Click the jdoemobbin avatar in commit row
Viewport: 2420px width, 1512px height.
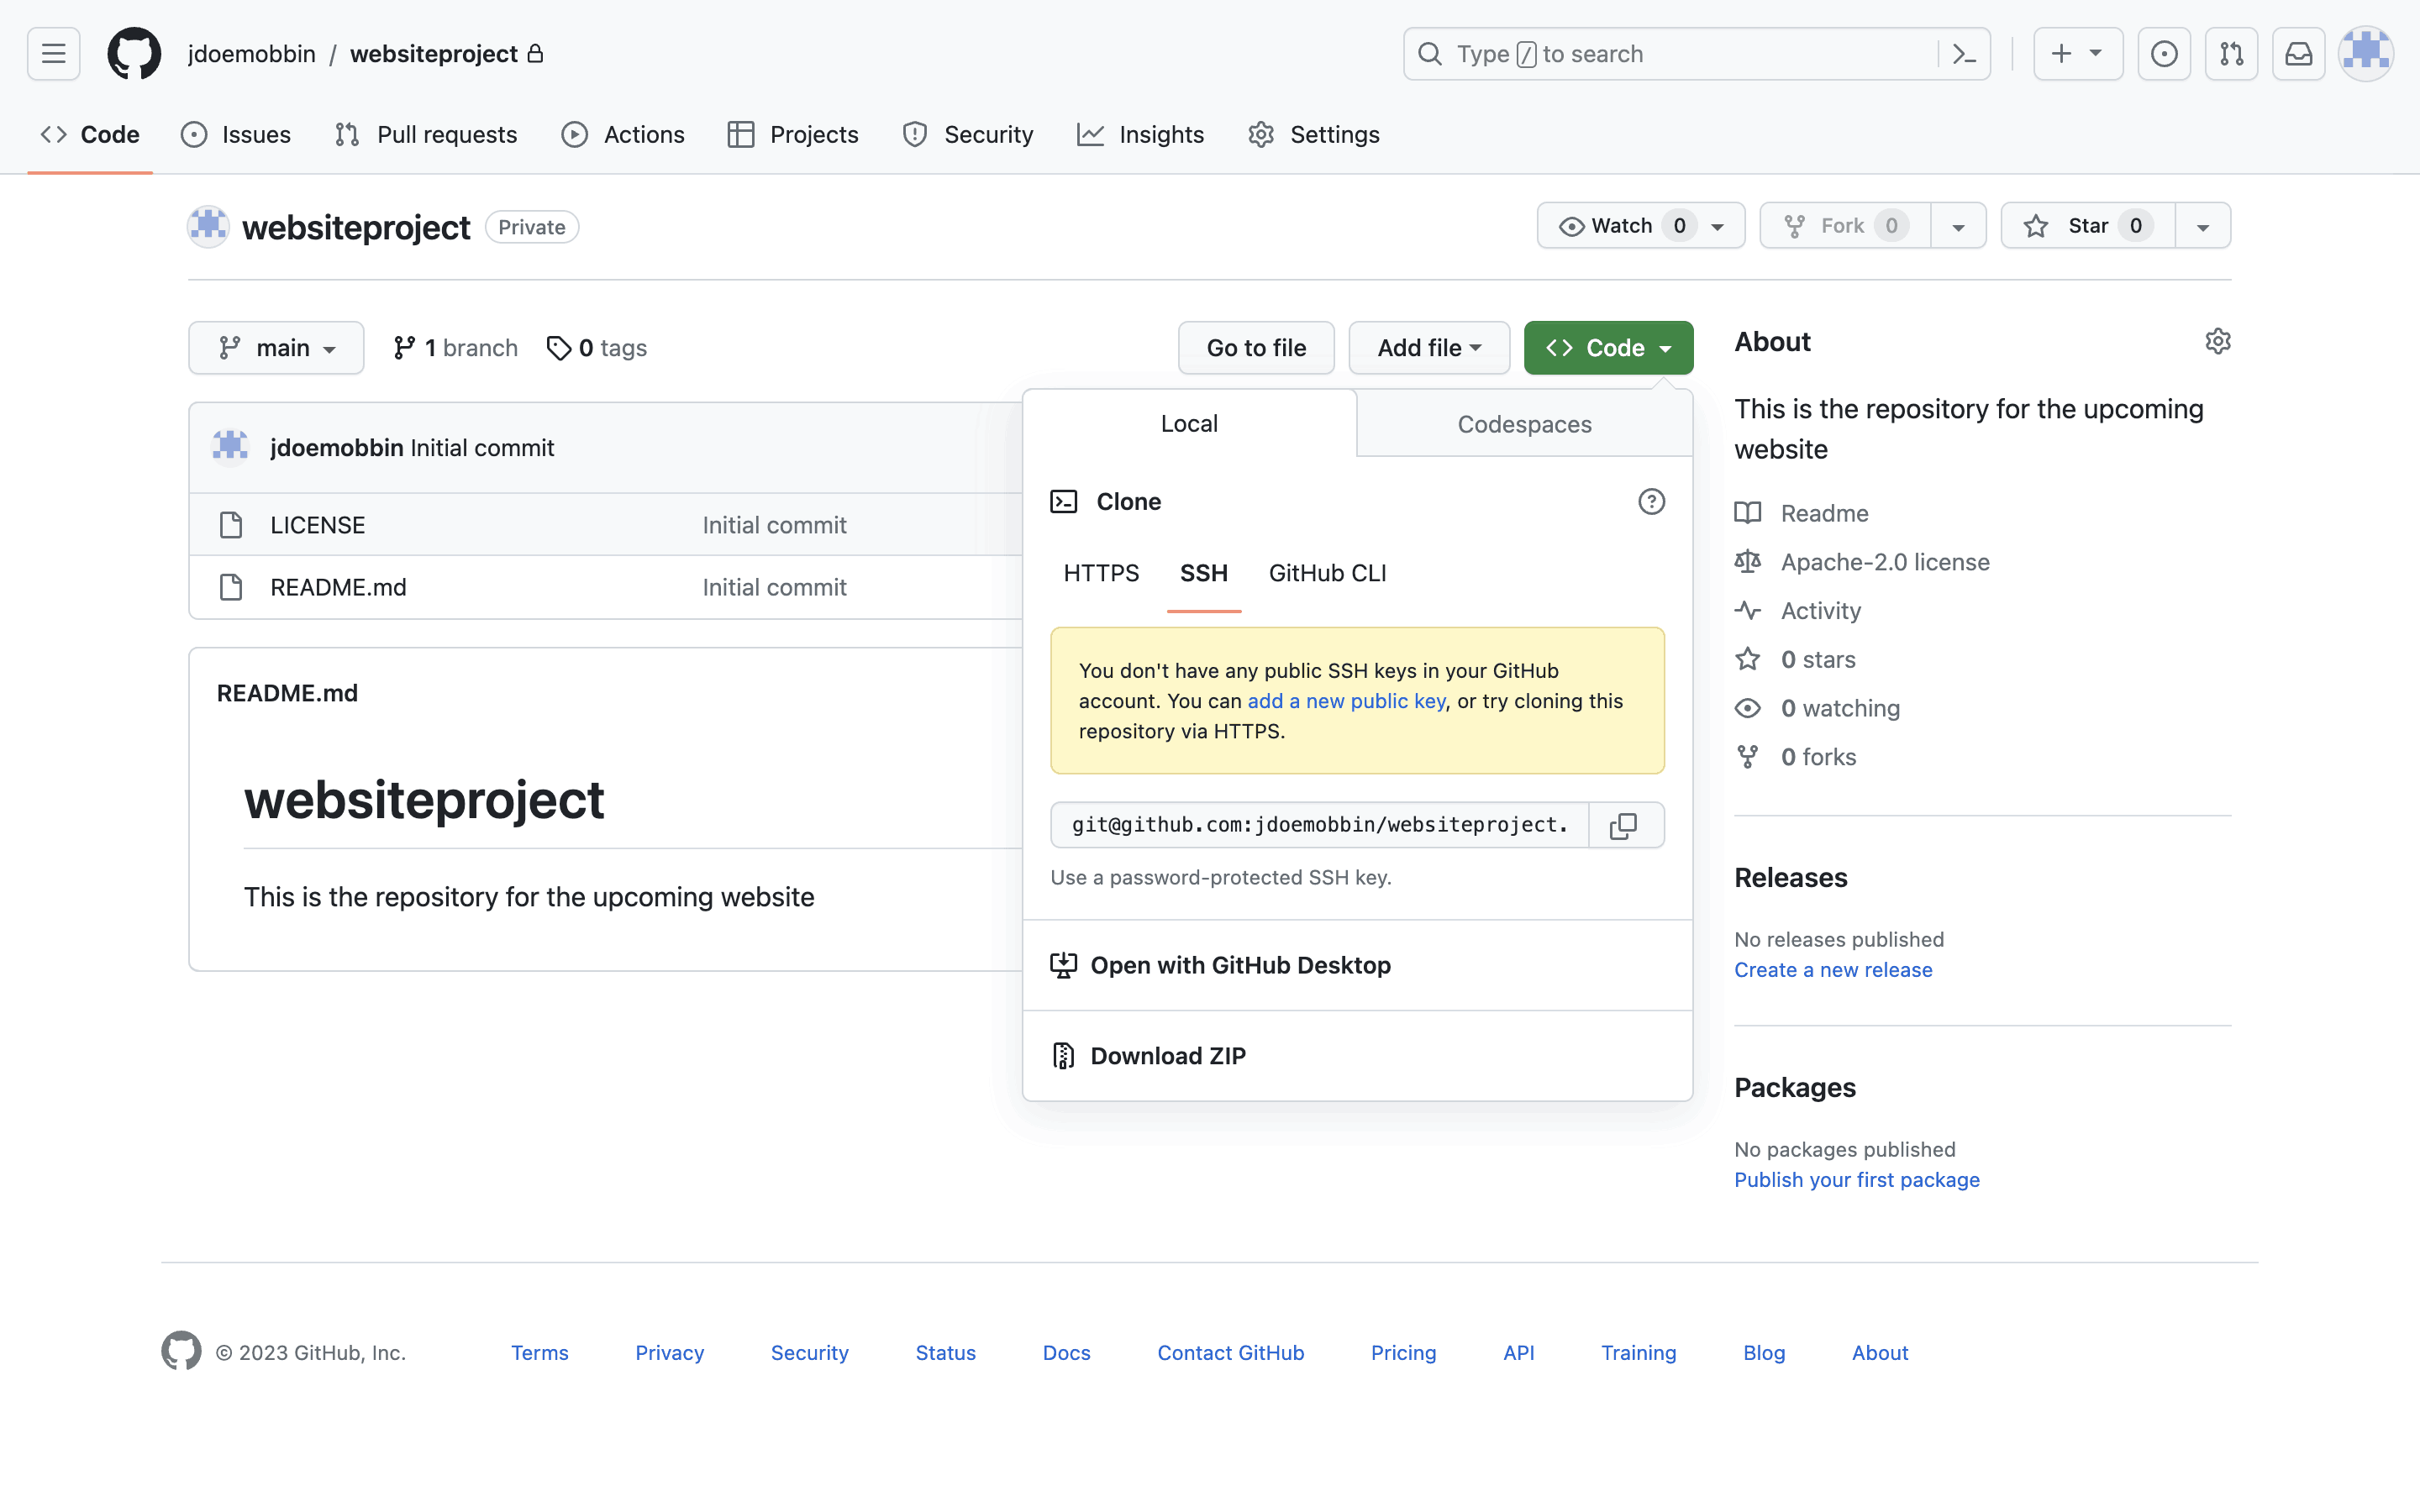point(230,447)
